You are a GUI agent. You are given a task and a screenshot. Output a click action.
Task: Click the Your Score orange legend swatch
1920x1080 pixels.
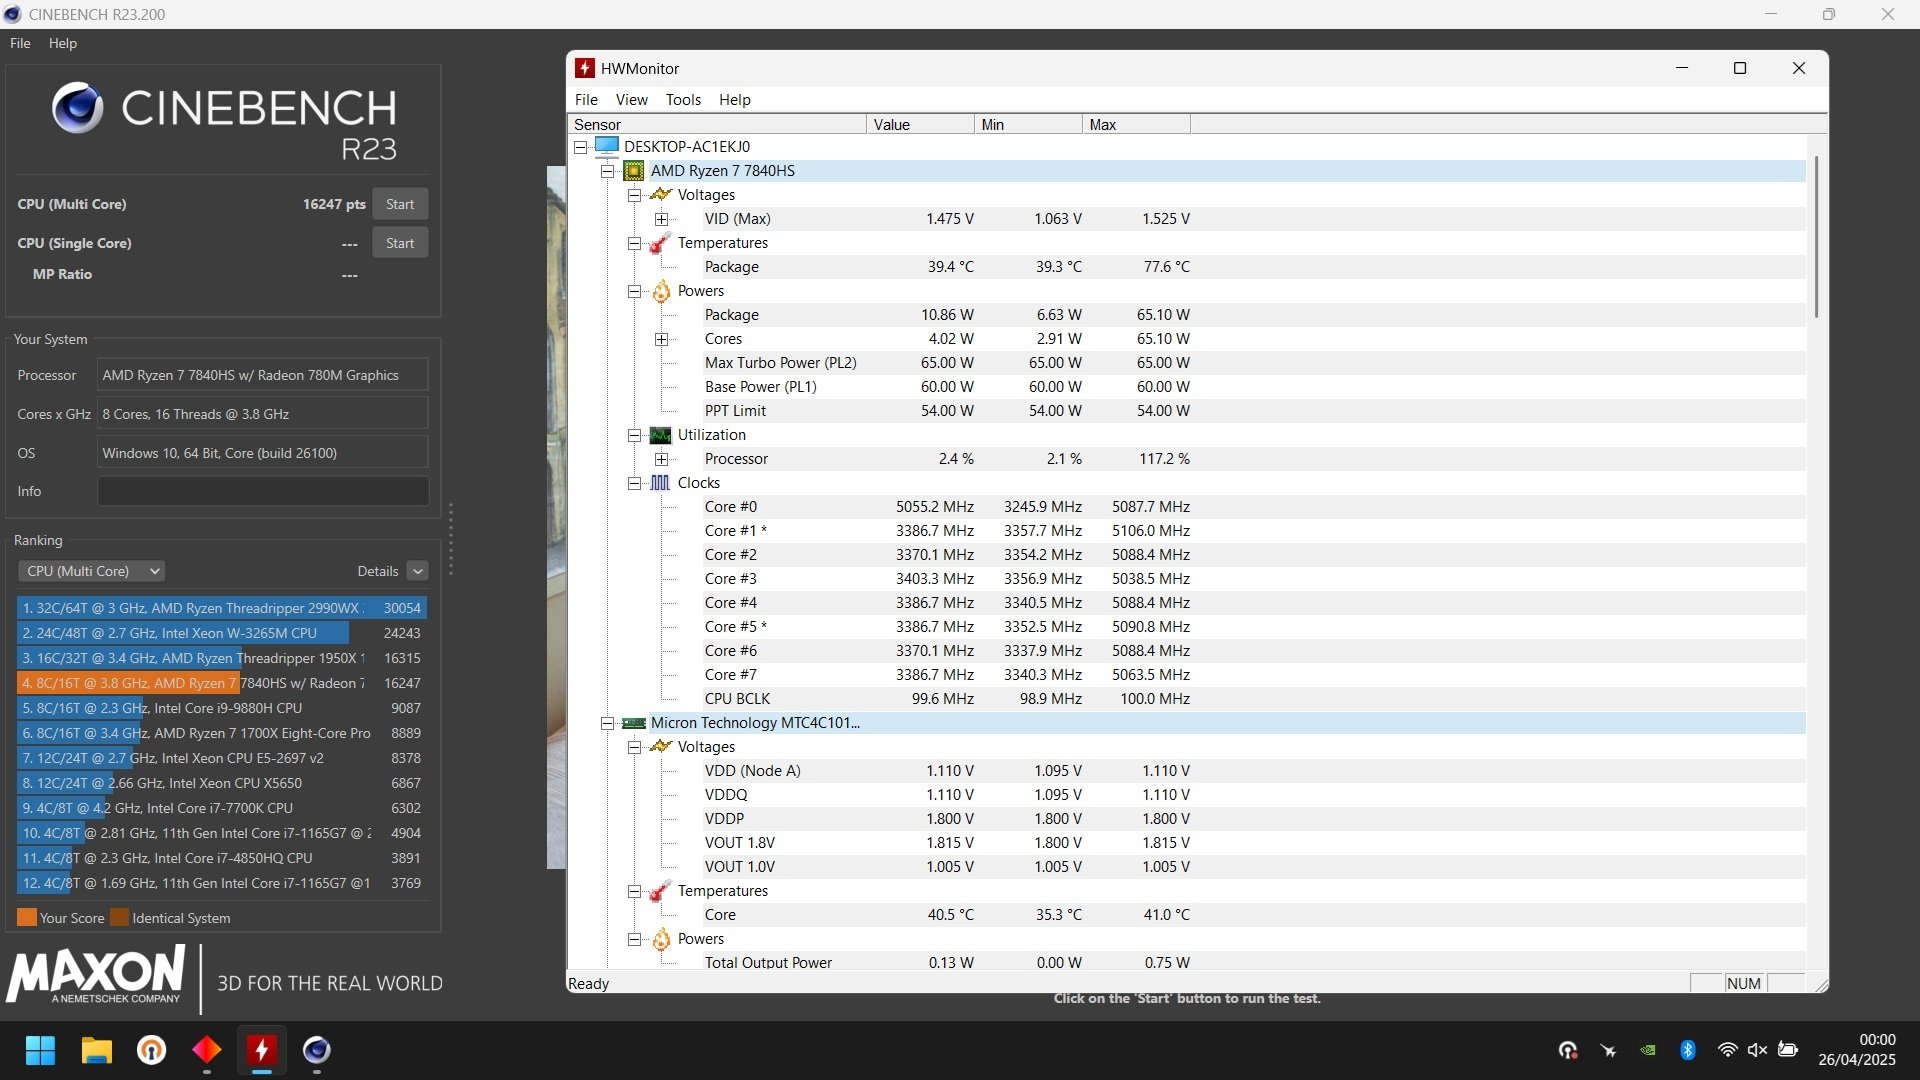coord(27,917)
